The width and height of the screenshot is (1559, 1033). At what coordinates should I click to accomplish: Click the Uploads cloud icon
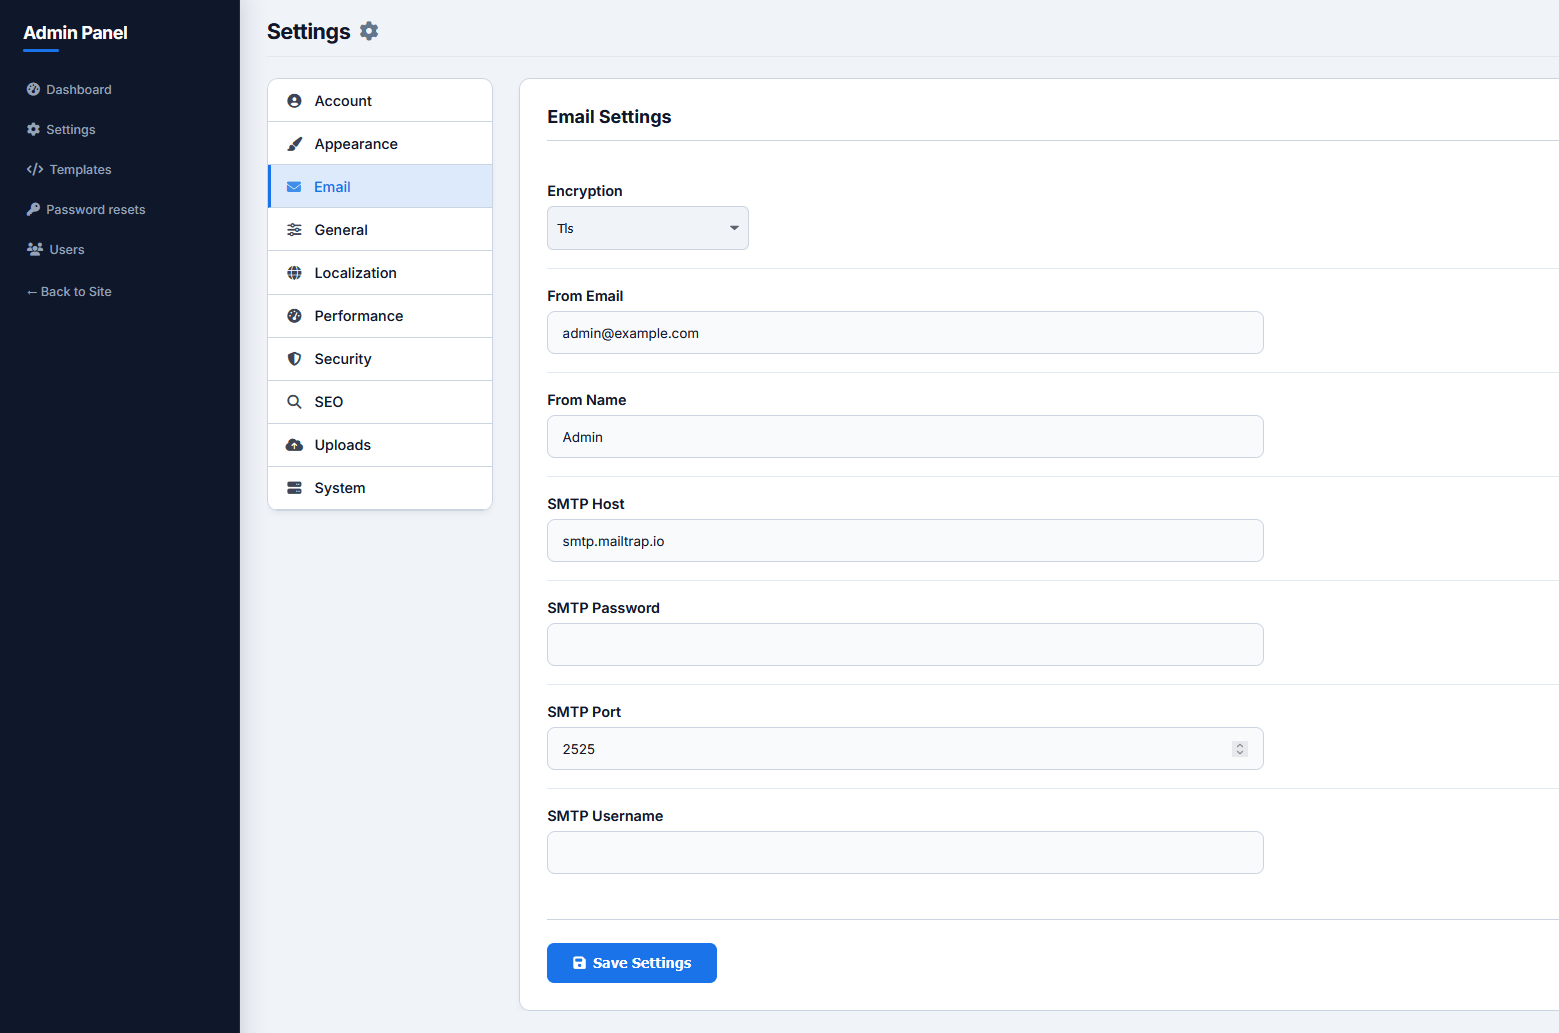click(x=294, y=445)
